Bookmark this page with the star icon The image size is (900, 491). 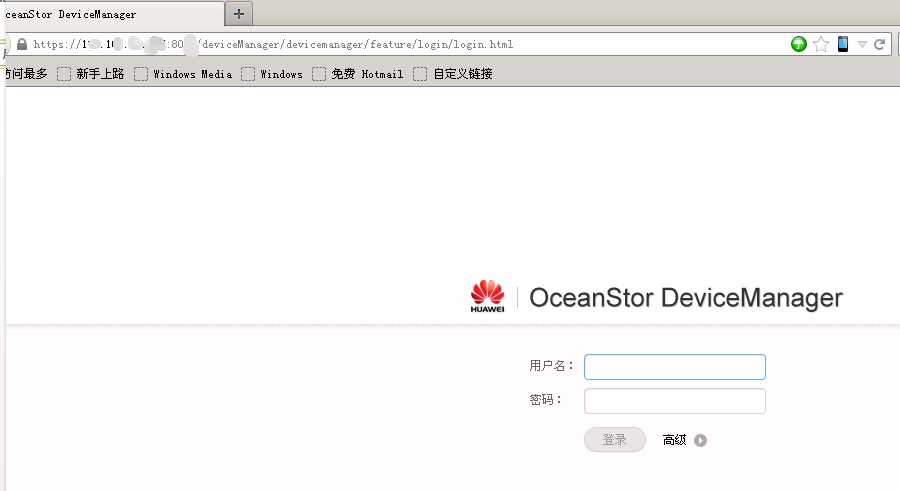coord(821,44)
